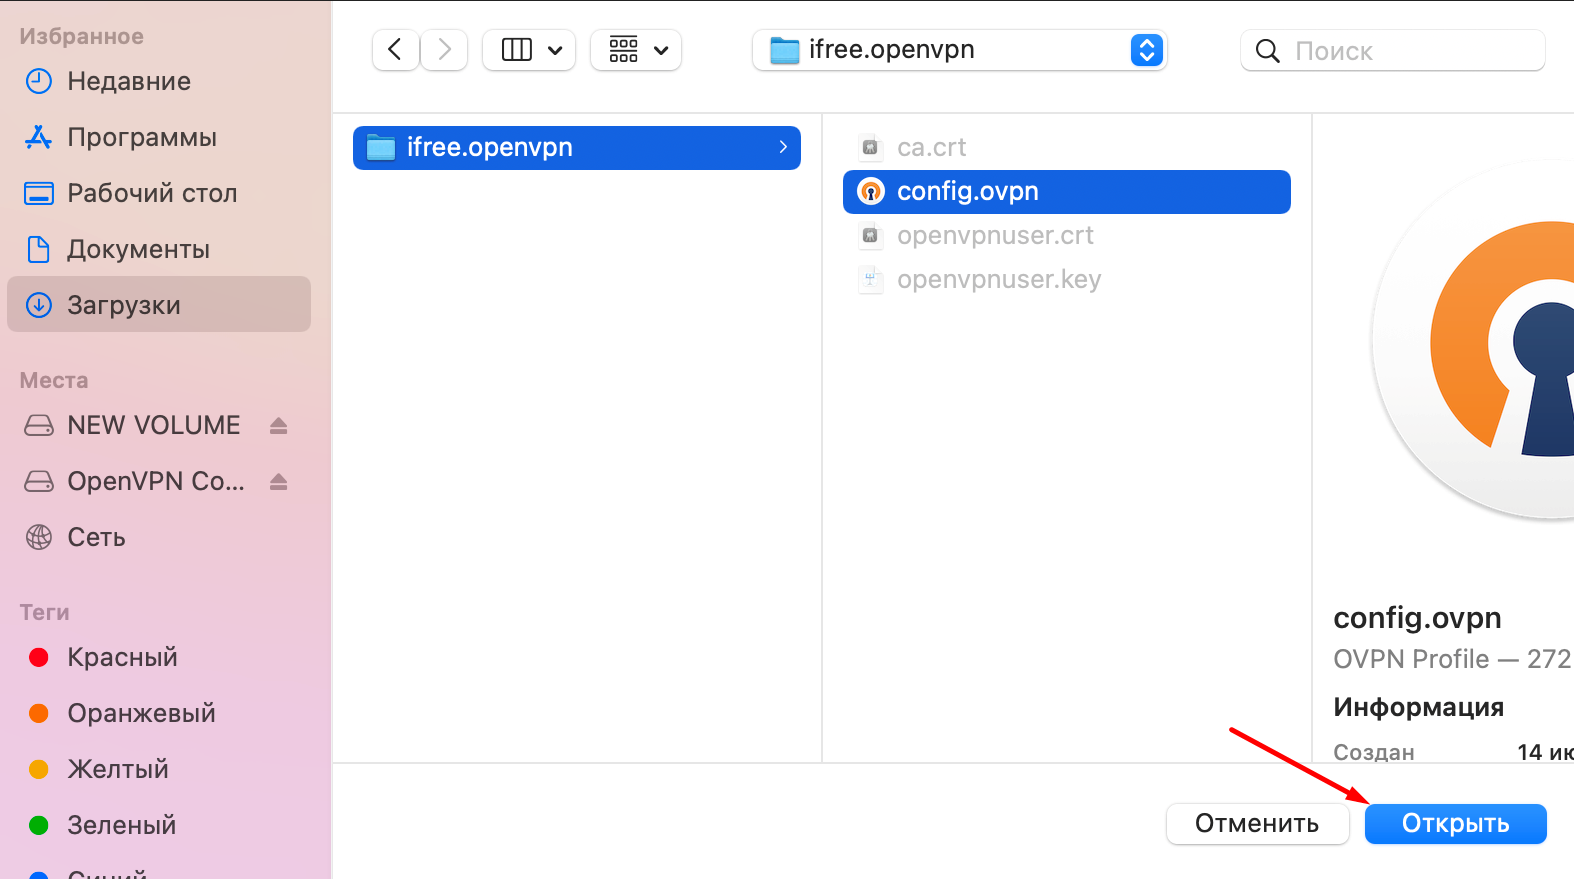Expand the ifree.openvpn folder chevron
Viewport: 1574px width, 879px height.
[783, 147]
